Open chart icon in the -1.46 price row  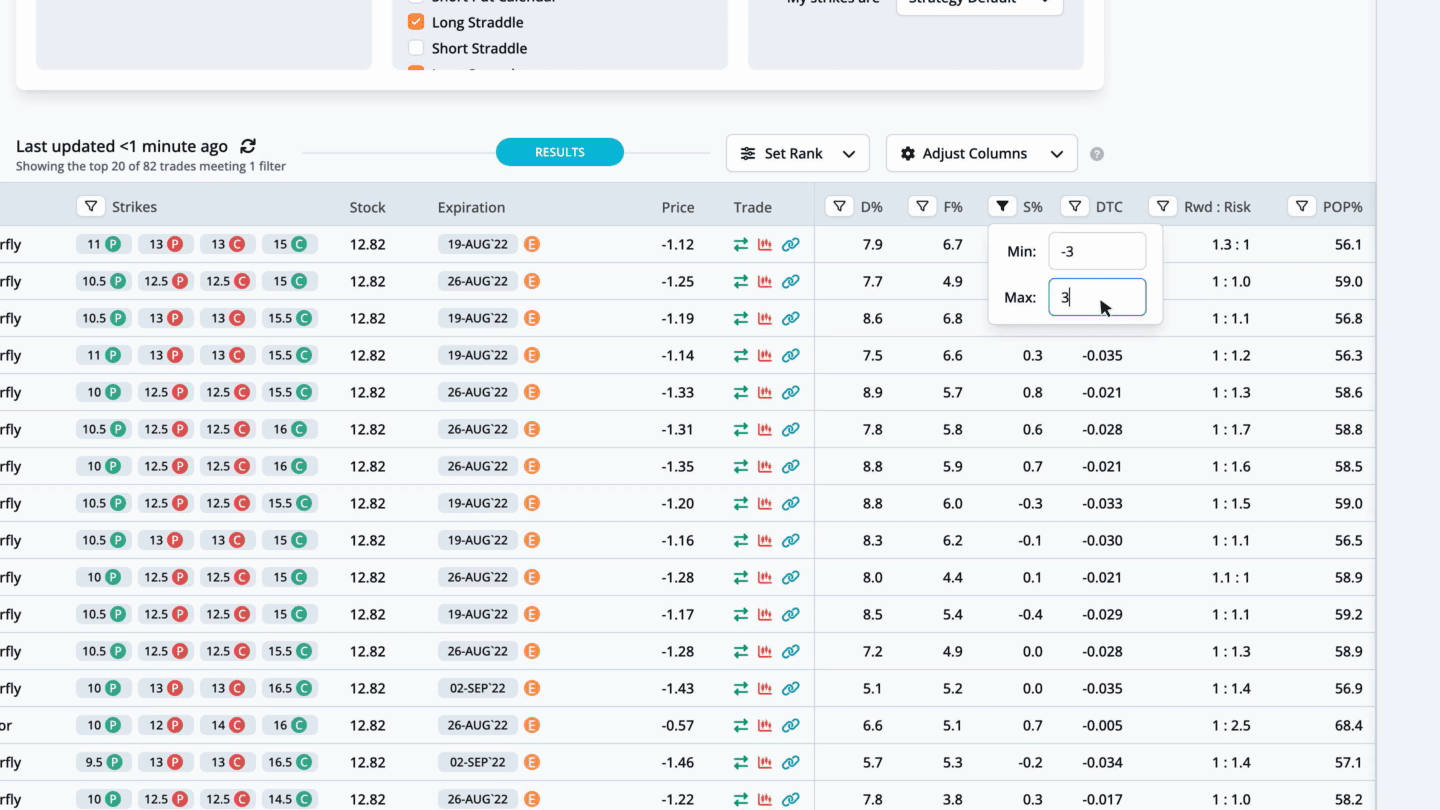coord(765,762)
